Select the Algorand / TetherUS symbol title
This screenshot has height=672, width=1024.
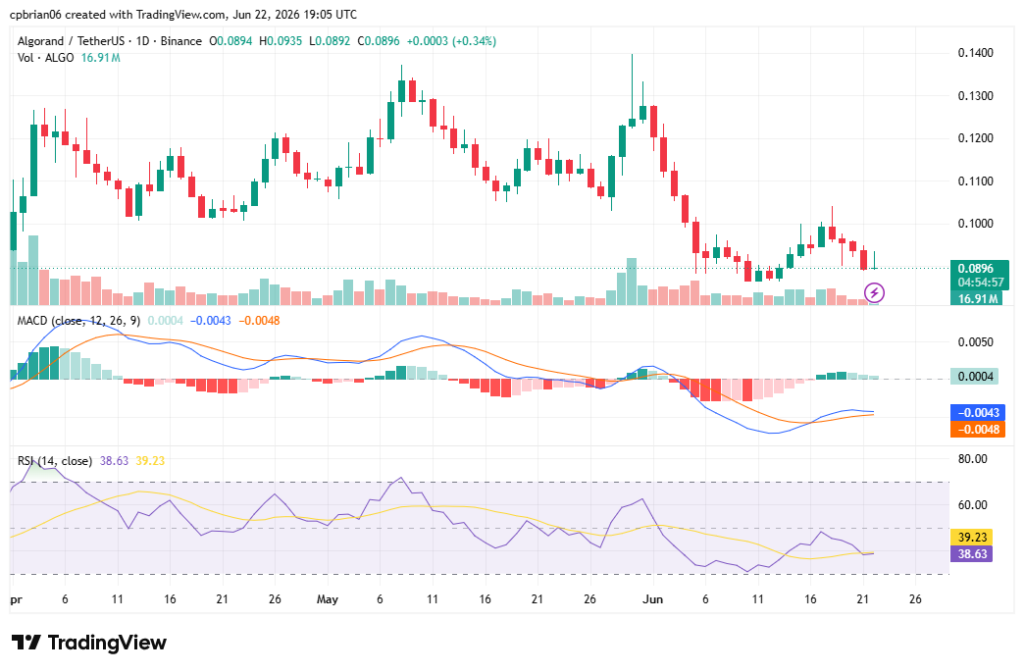tap(109, 41)
